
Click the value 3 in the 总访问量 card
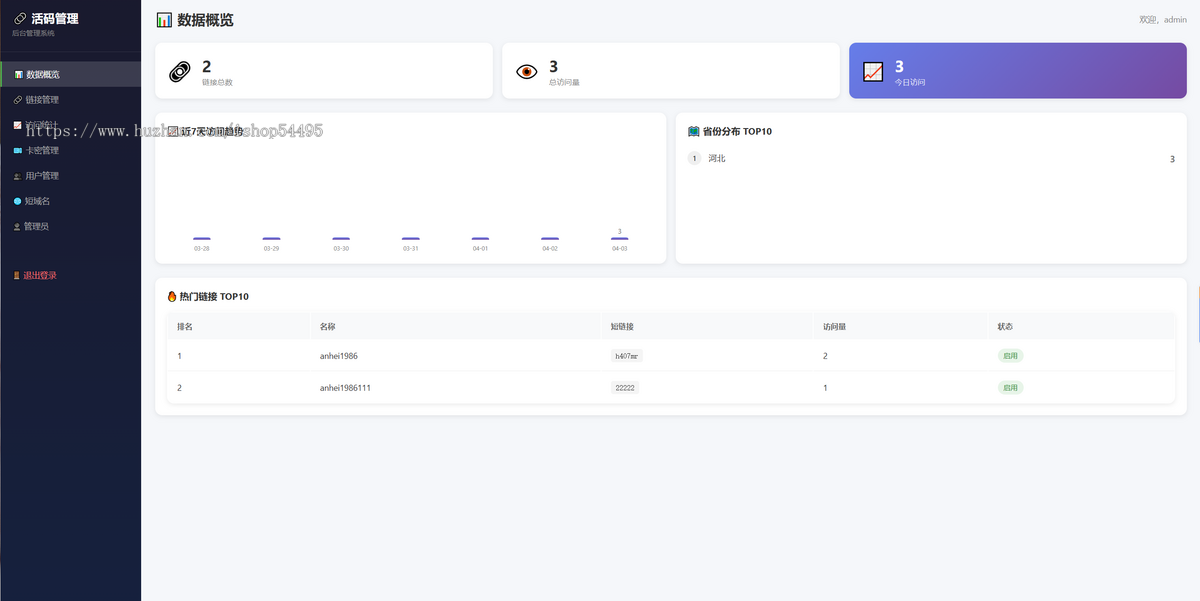[x=553, y=66]
